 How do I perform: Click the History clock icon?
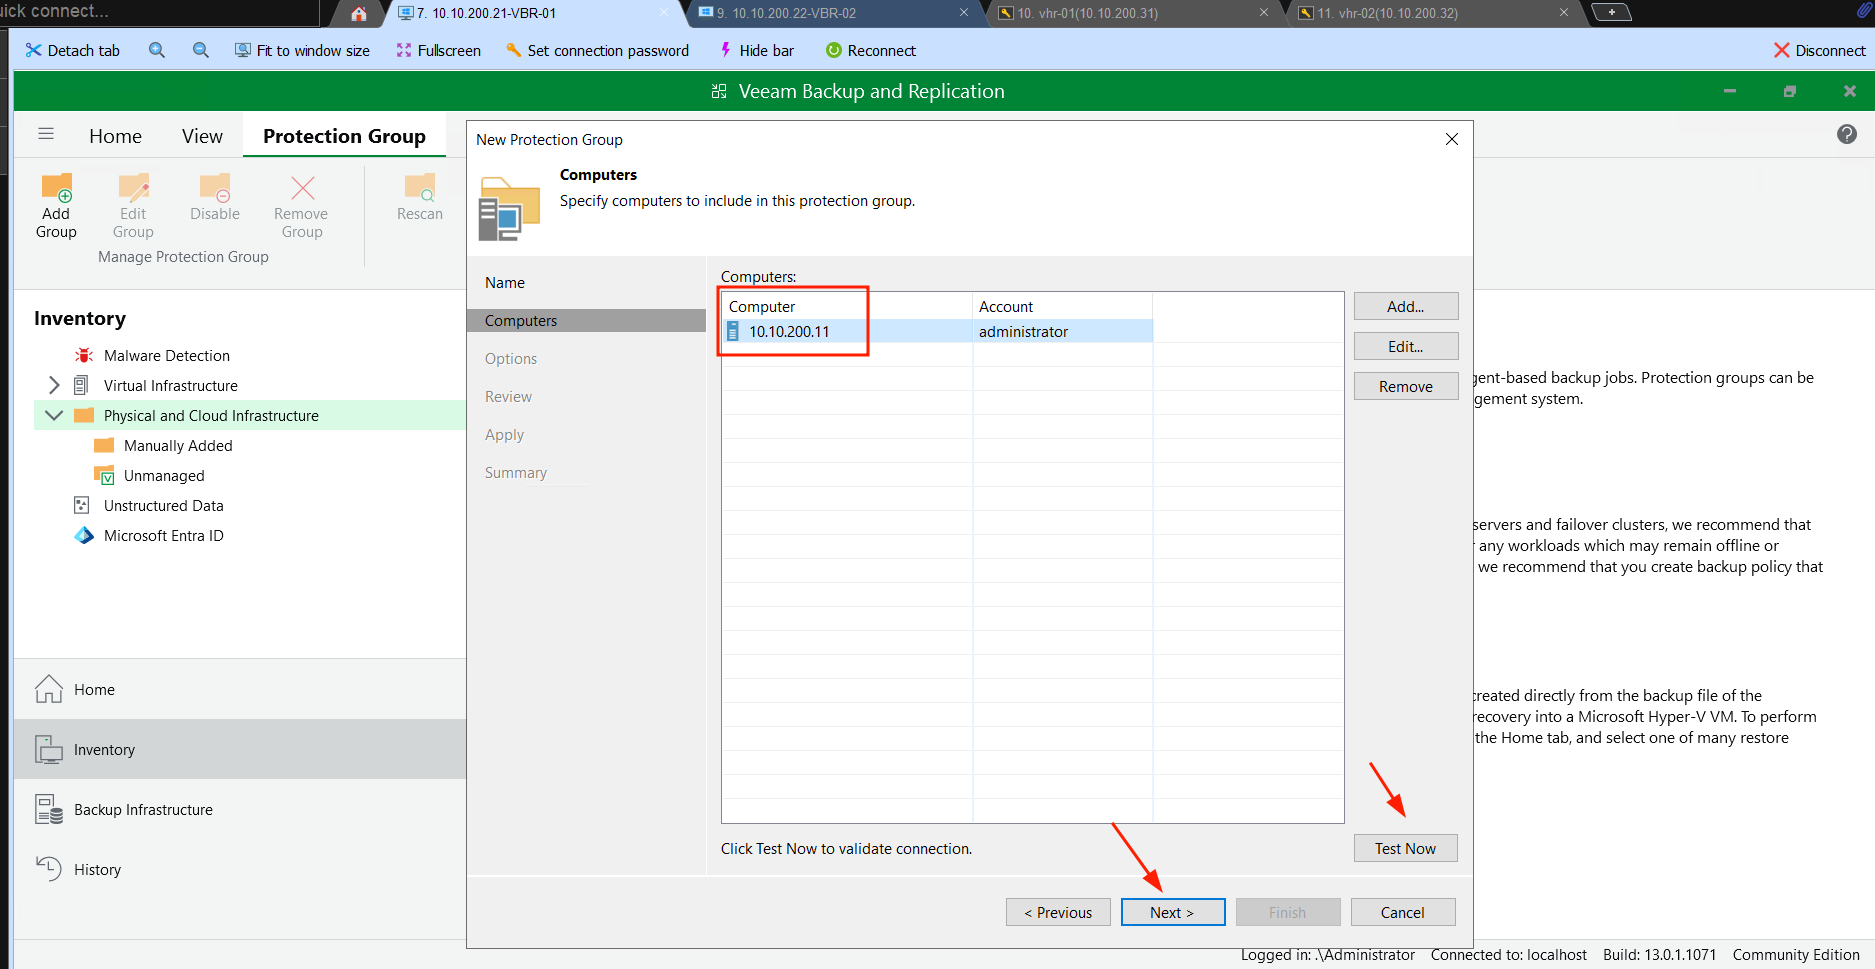coord(49,868)
